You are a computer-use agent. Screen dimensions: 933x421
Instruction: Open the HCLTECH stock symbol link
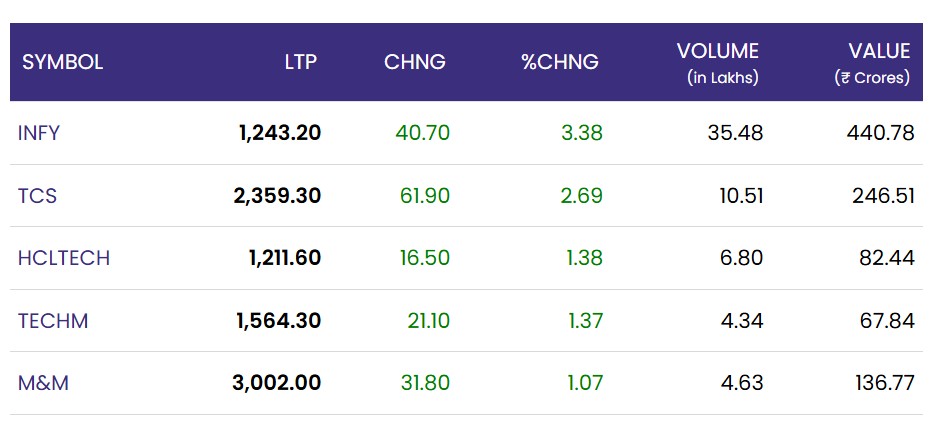[64, 258]
